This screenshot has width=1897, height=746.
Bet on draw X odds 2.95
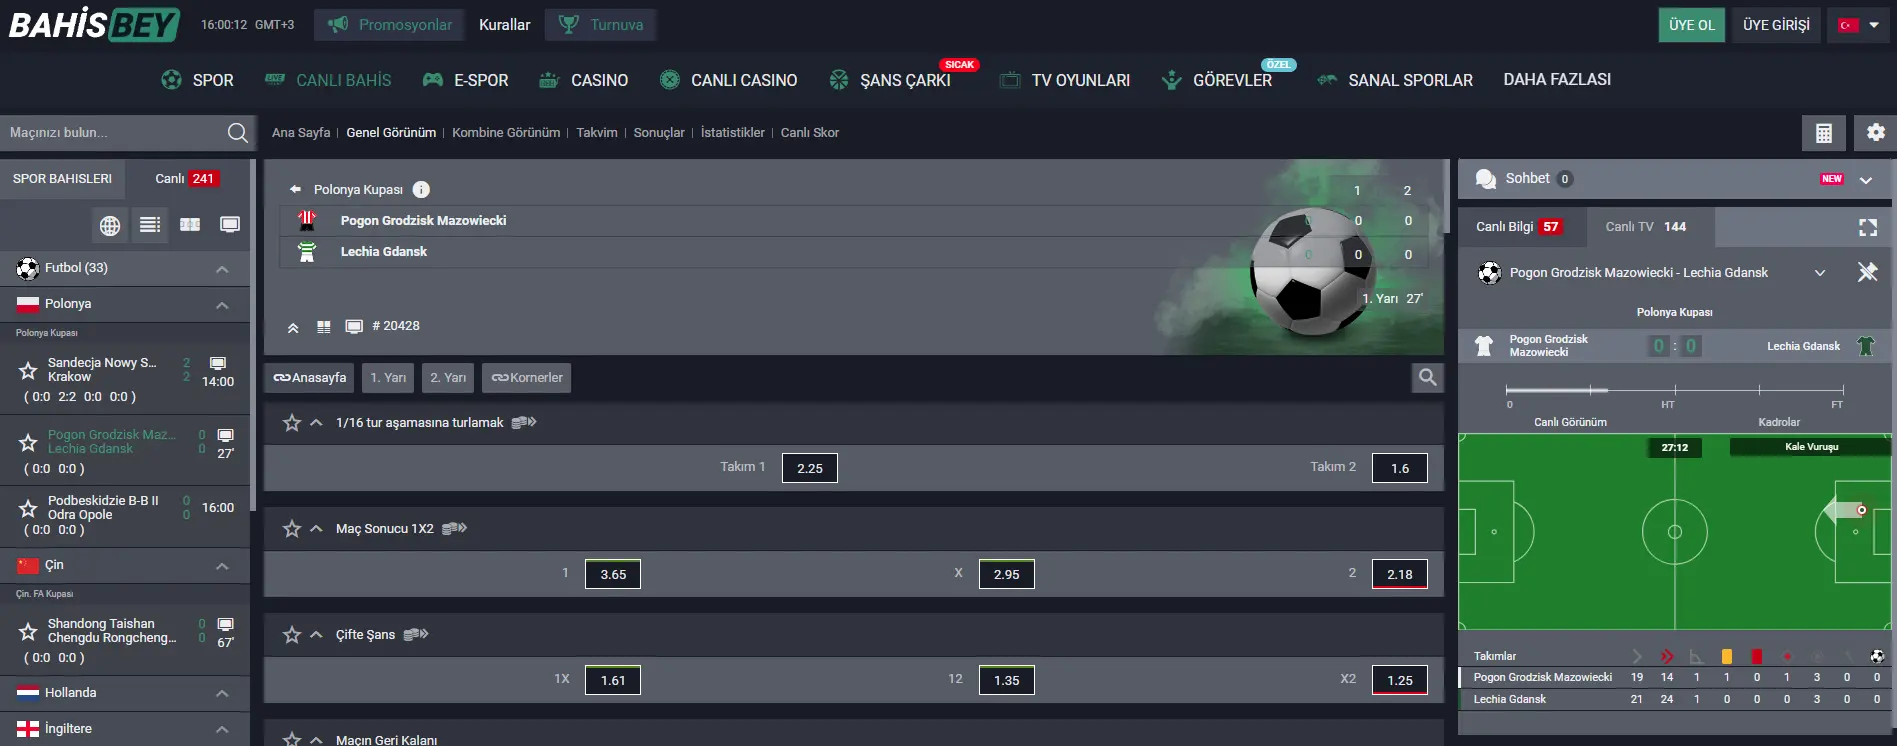[x=1006, y=574]
